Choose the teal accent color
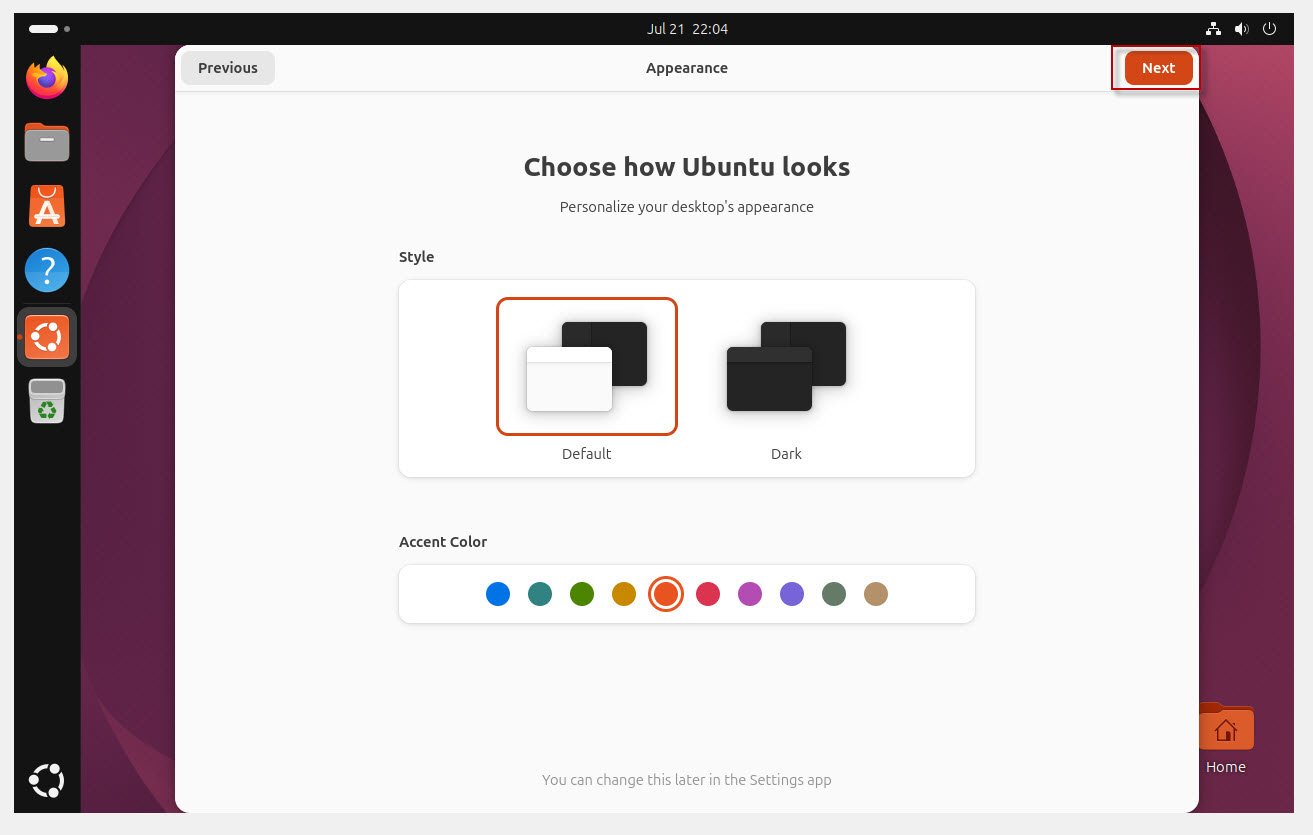The height and width of the screenshot is (835, 1313). [x=540, y=594]
